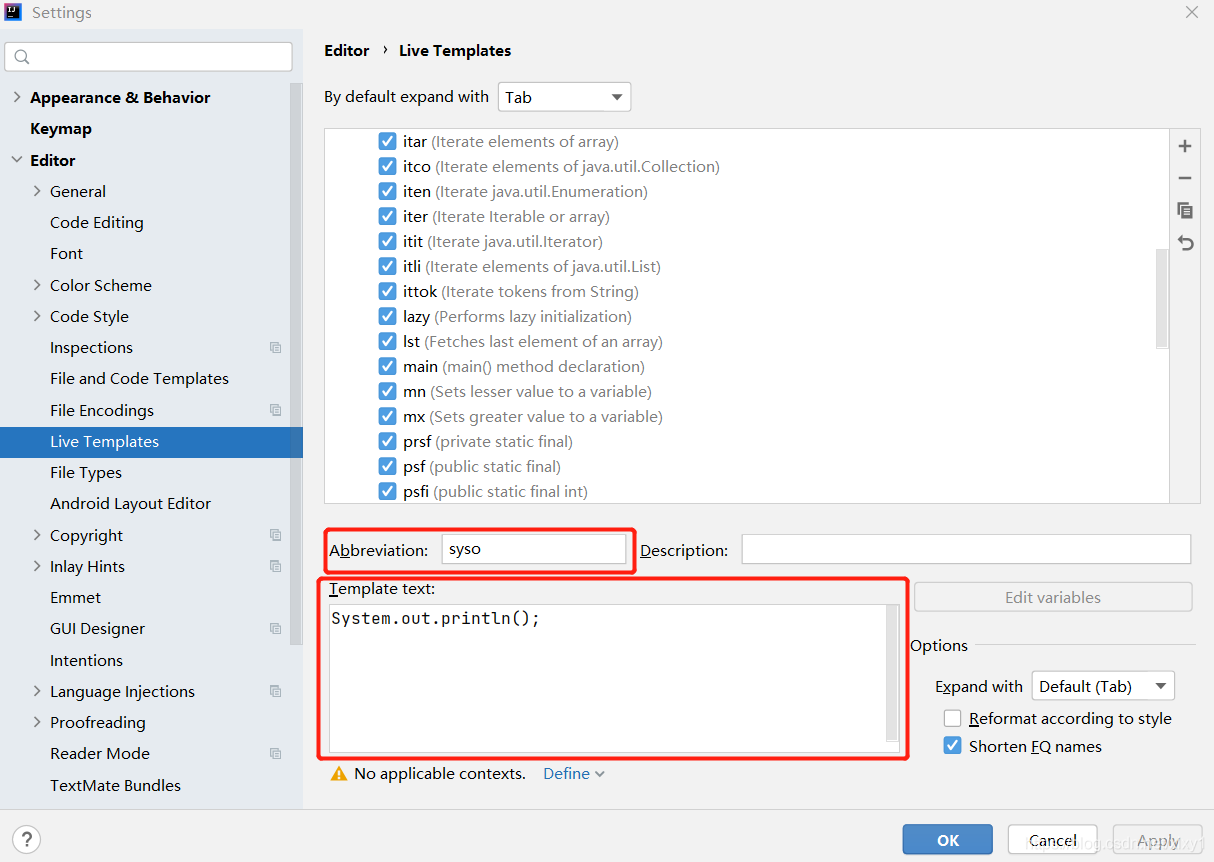Viewport: 1214px width, 862px height.
Task: Open the Expand with Default (Tab) dropdown
Action: coord(1102,686)
